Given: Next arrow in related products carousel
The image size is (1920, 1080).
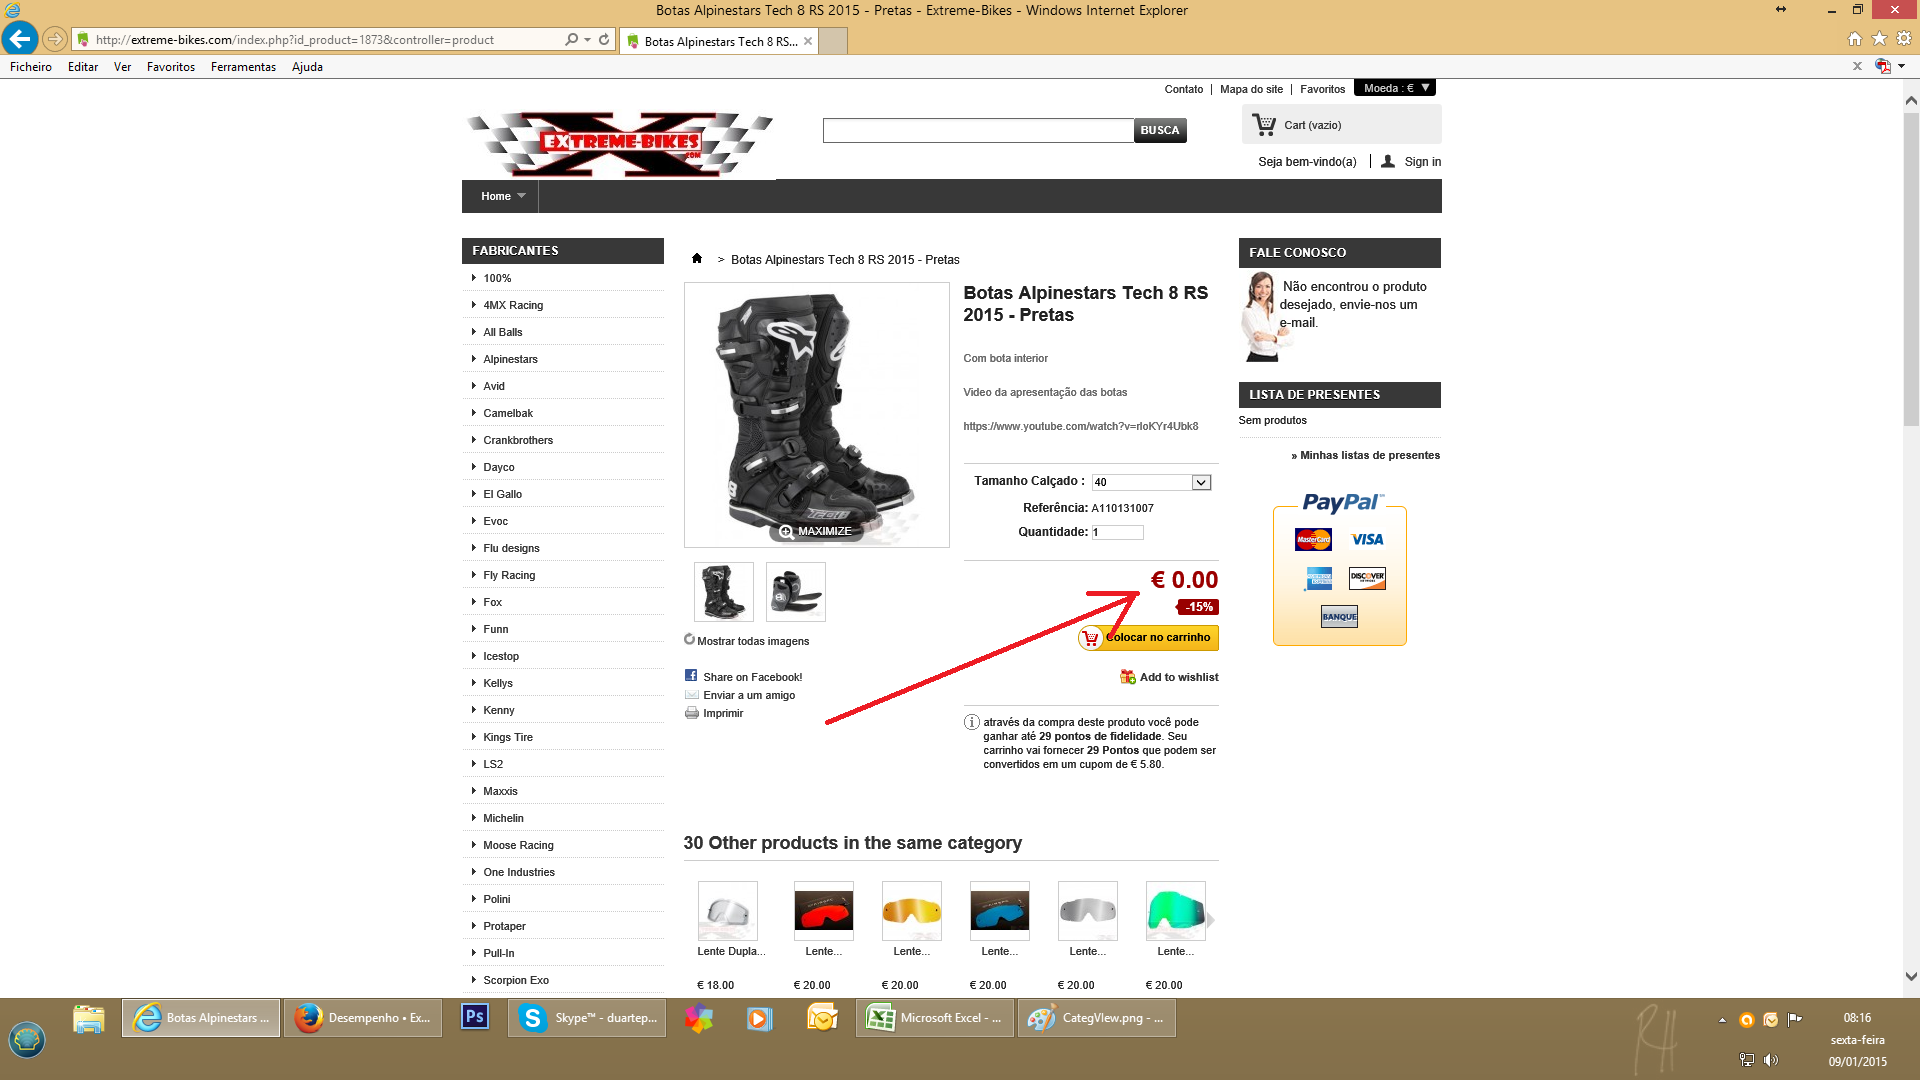Looking at the screenshot, I should tap(1211, 920).
